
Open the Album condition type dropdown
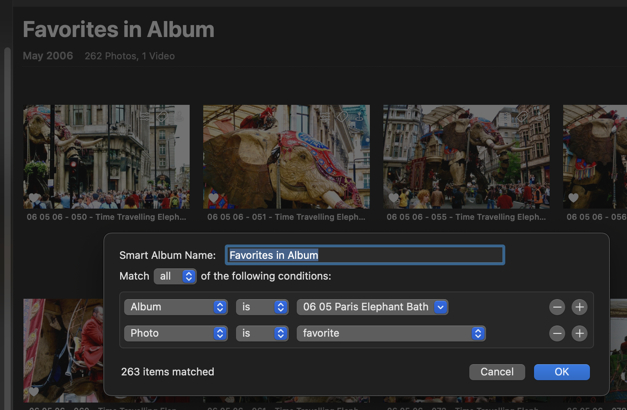pos(176,307)
